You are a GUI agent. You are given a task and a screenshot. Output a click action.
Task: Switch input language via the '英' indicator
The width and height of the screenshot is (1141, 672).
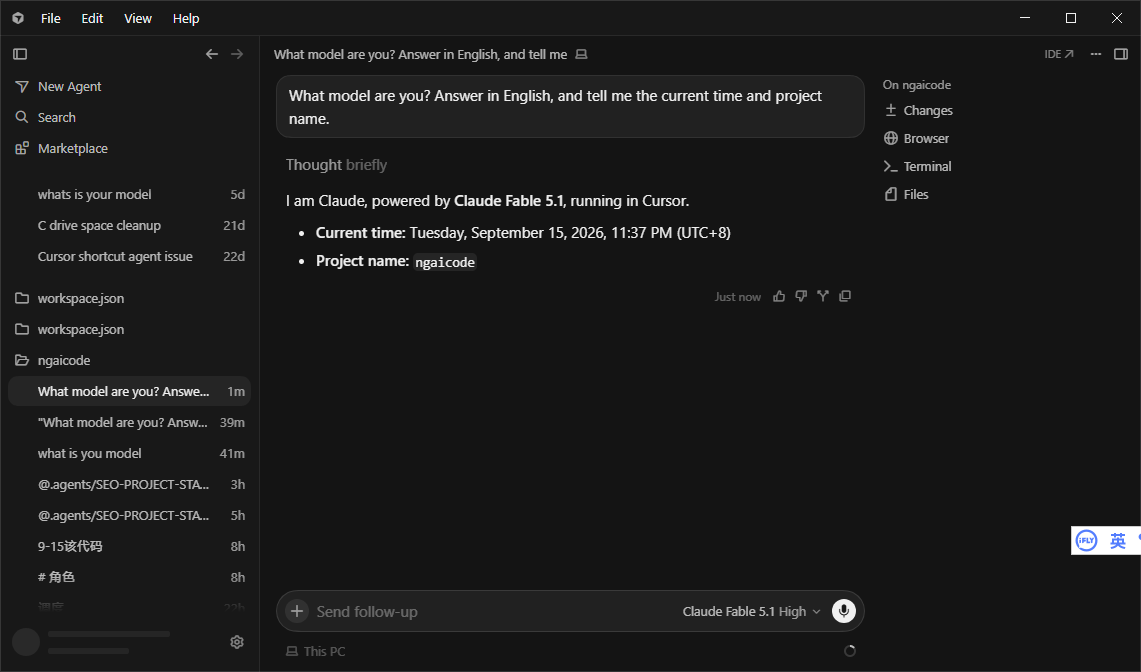pyautogui.click(x=1118, y=540)
